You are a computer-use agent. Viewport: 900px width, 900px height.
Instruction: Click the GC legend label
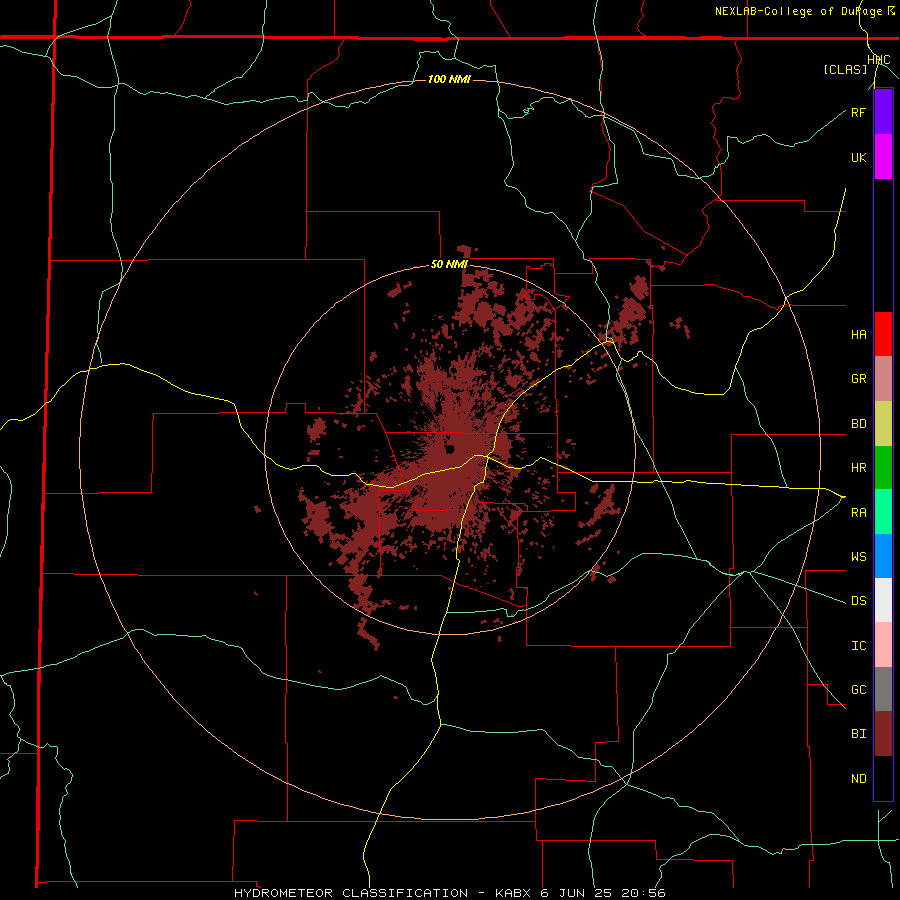(x=858, y=690)
